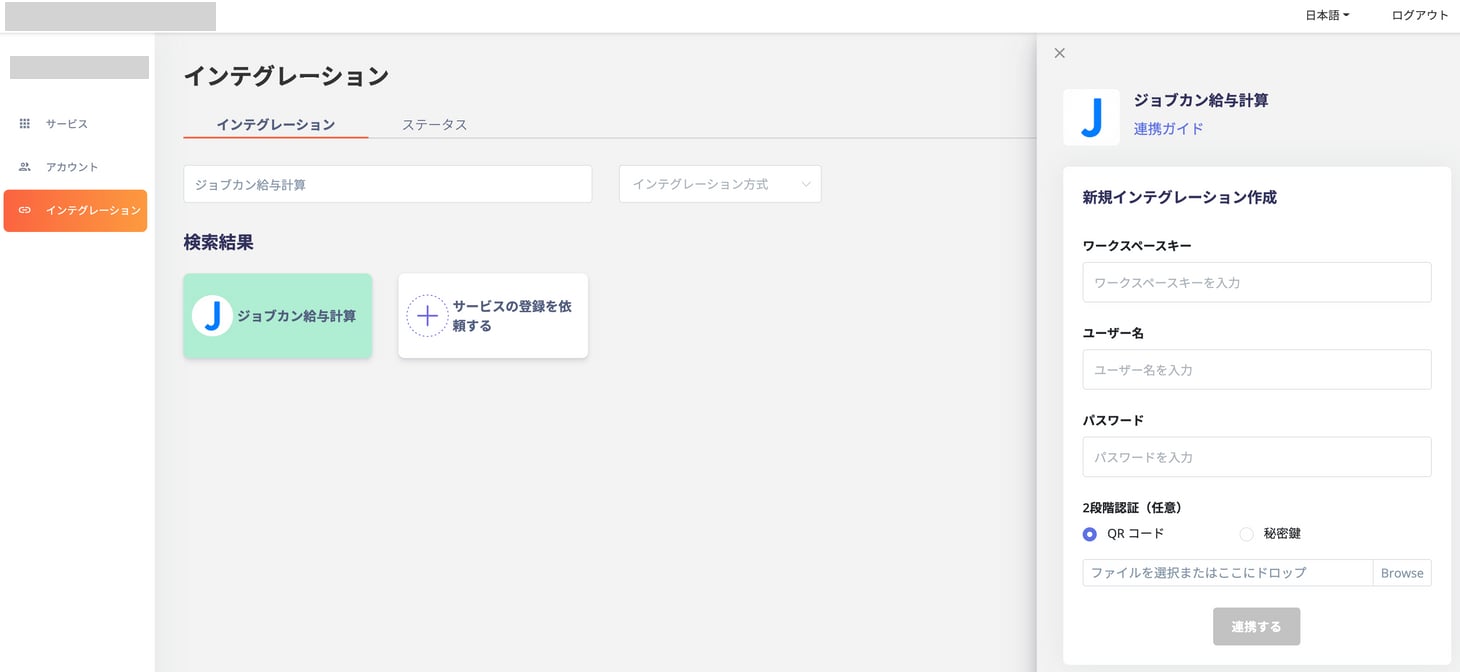This screenshot has height=672, width=1460.
Task: Click the Browse button for file upload
Action: tap(1402, 573)
